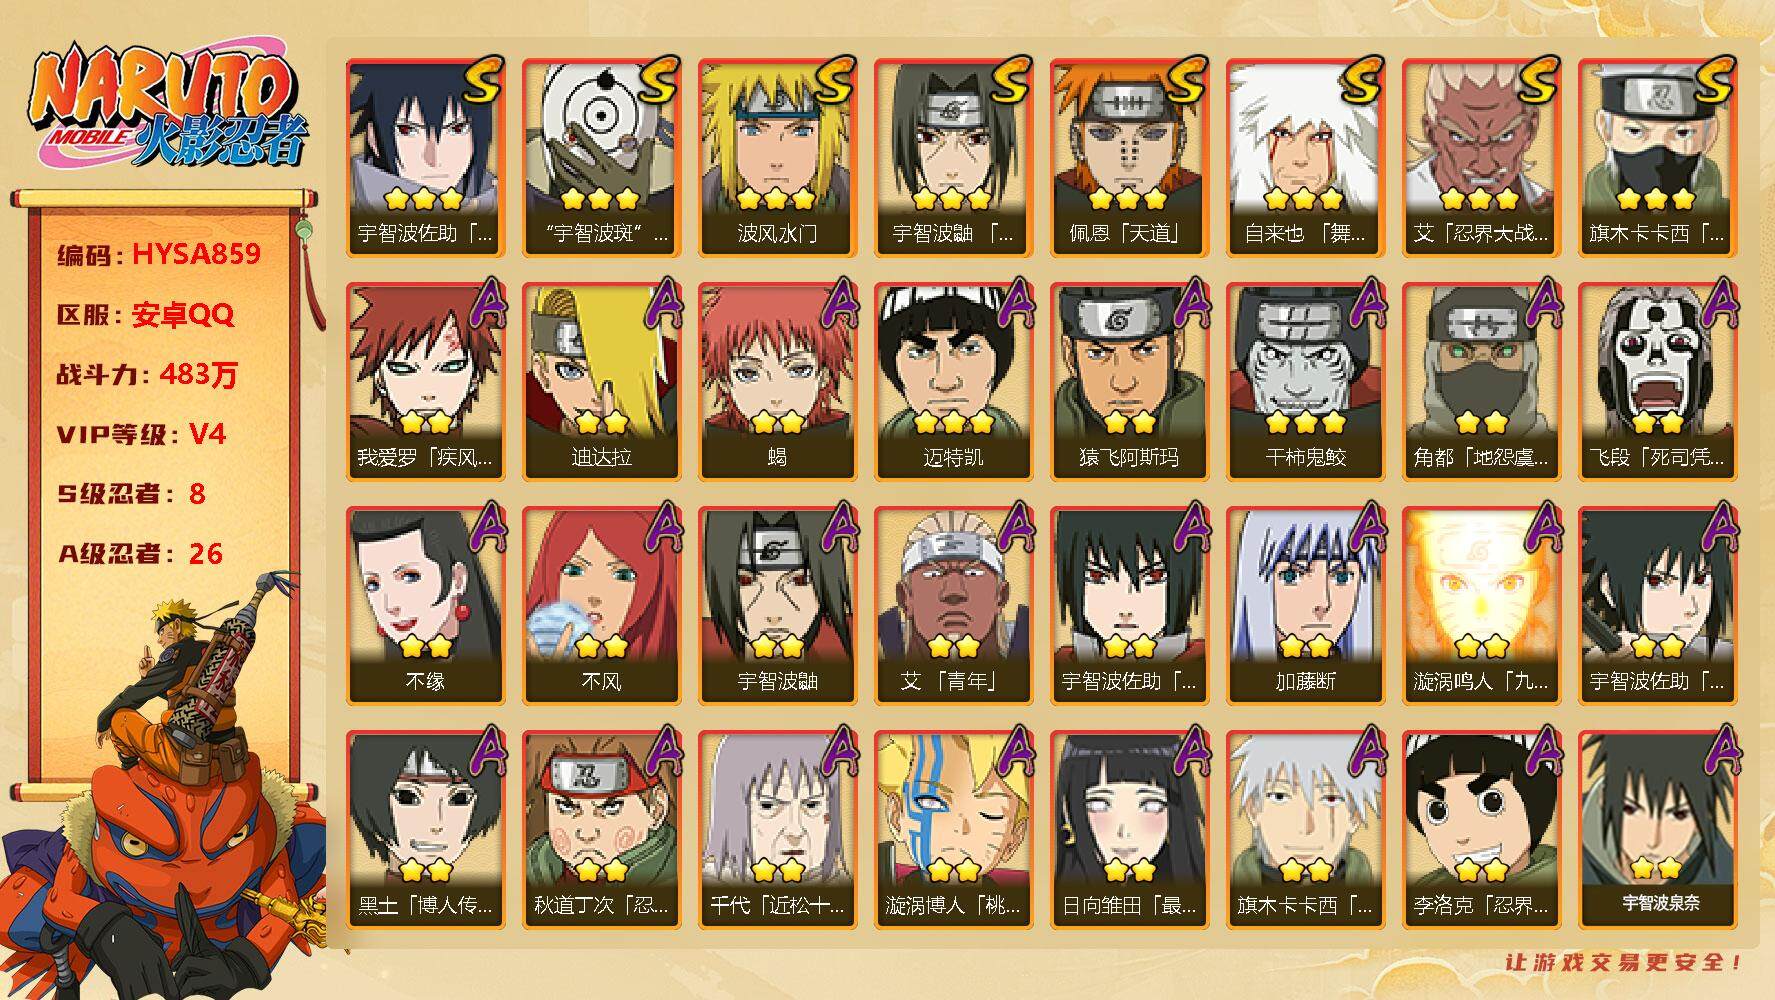Screen dimensions: 1775x1000
Task: Click the 战斗力 483万 power text
Action: tap(148, 374)
